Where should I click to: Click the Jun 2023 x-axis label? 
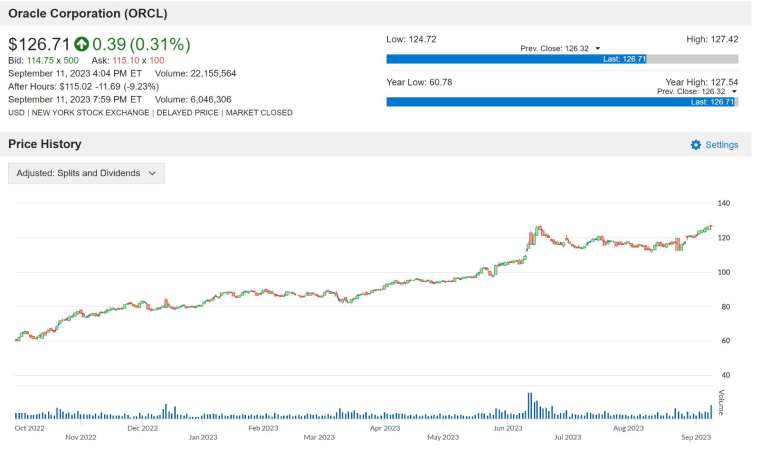coord(508,428)
